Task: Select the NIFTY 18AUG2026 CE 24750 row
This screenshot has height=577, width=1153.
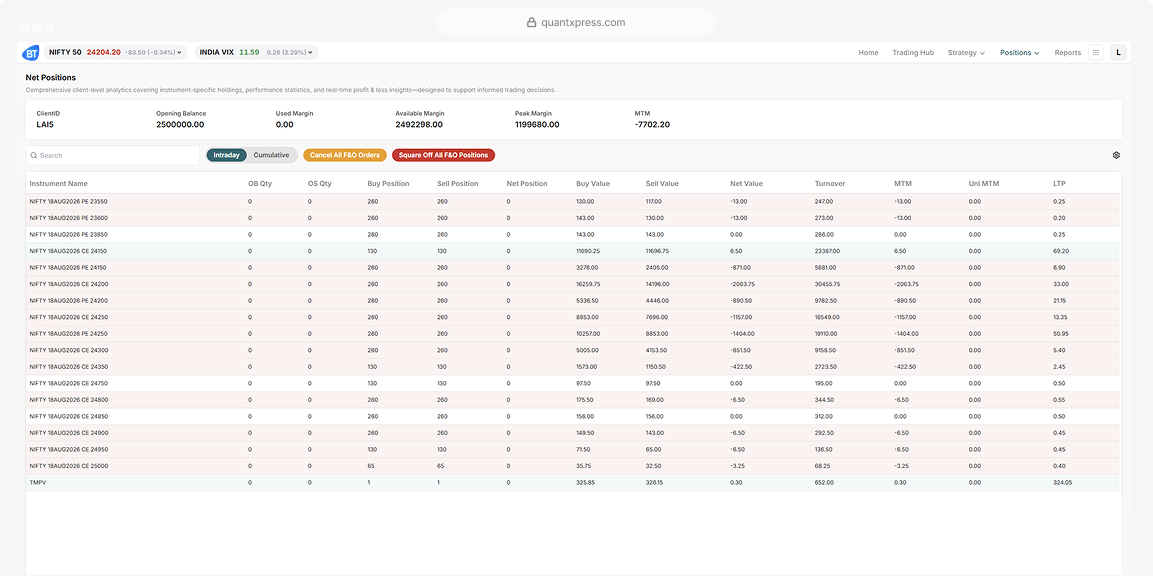Action: tap(574, 383)
